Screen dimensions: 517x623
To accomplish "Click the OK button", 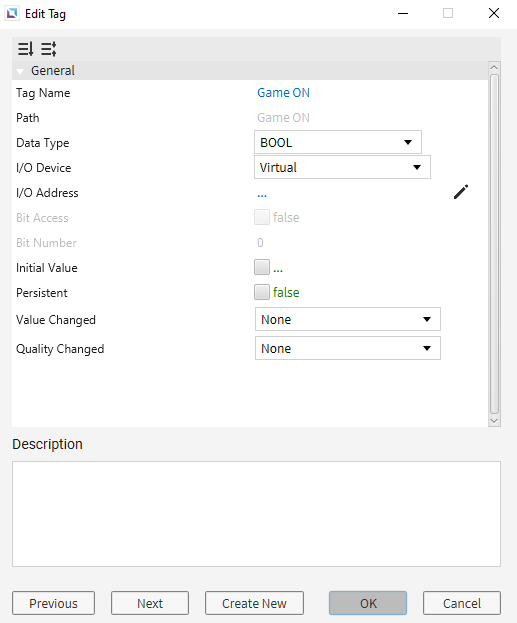I will [x=368, y=603].
